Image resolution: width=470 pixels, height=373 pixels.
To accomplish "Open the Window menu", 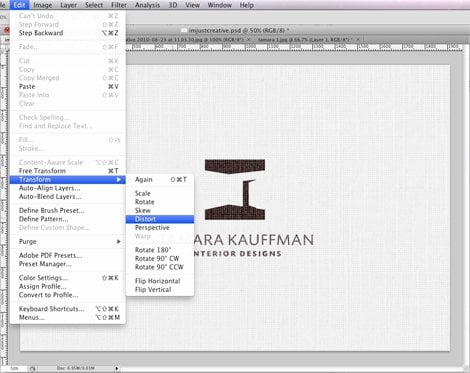I will tap(219, 5).
